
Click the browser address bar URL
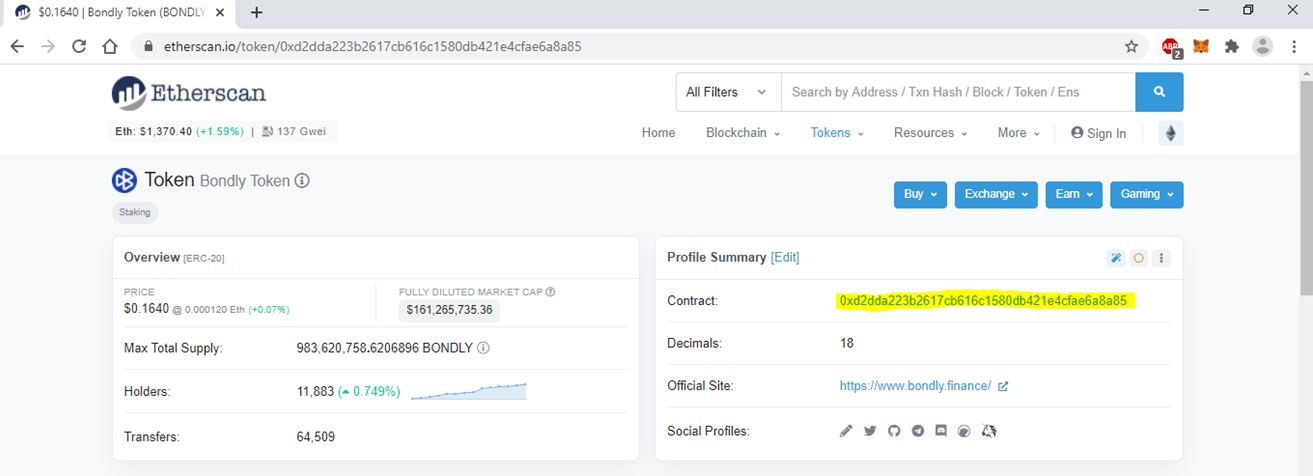click(x=373, y=46)
